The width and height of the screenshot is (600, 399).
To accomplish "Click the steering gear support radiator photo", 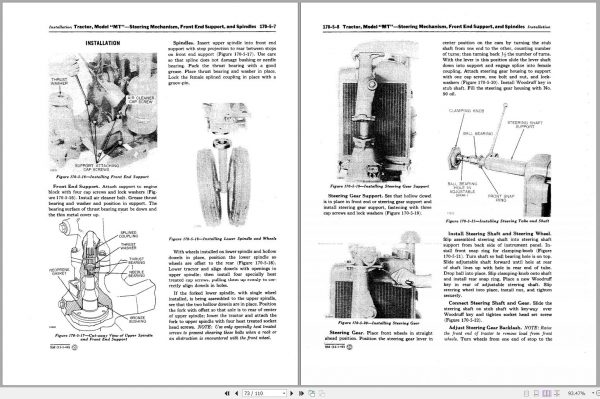I will (x=378, y=111).
